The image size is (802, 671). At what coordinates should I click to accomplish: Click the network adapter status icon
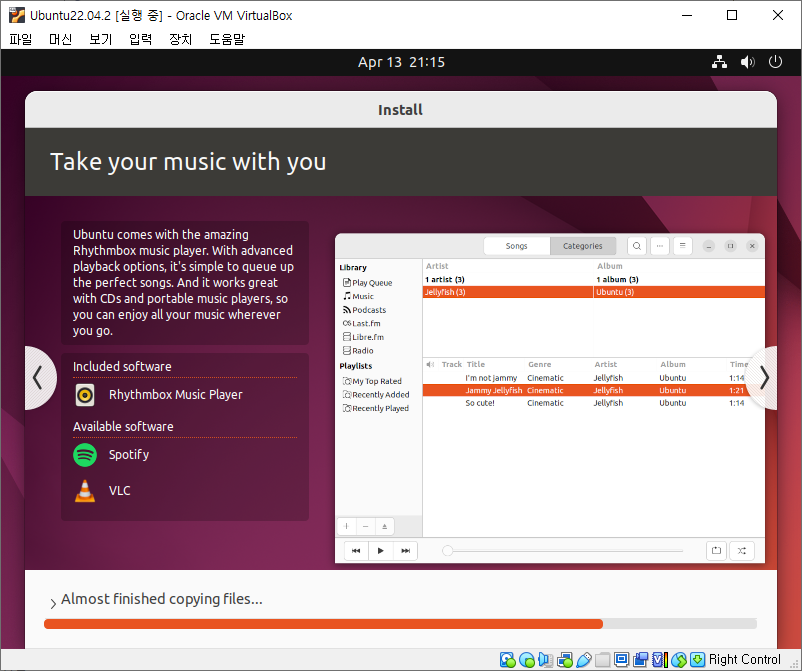tap(565, 660)
